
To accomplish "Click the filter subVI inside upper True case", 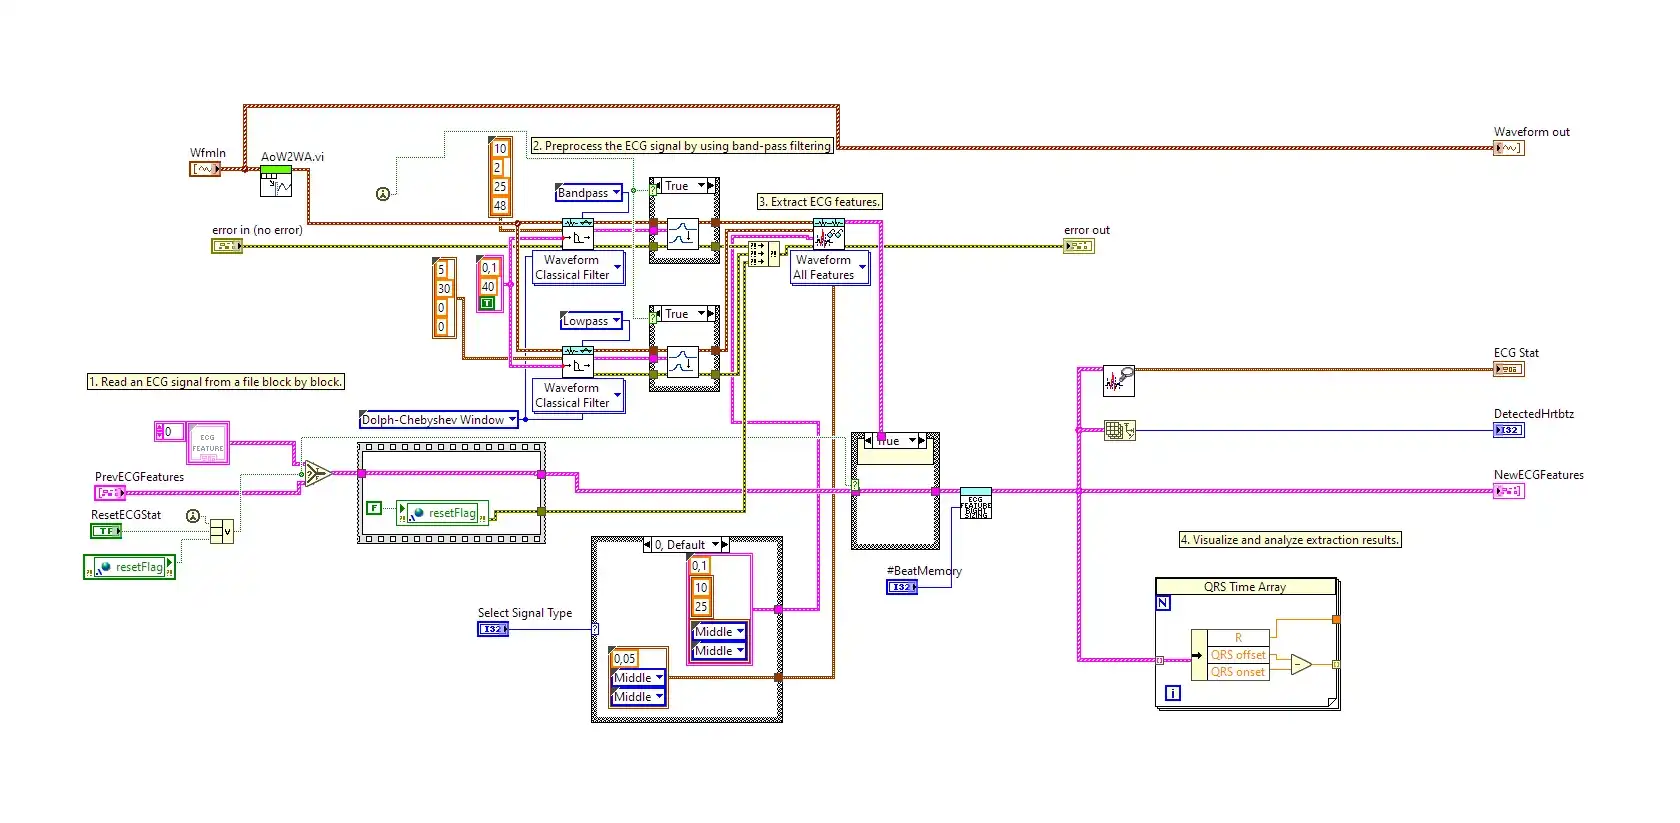I will (683, 233).
